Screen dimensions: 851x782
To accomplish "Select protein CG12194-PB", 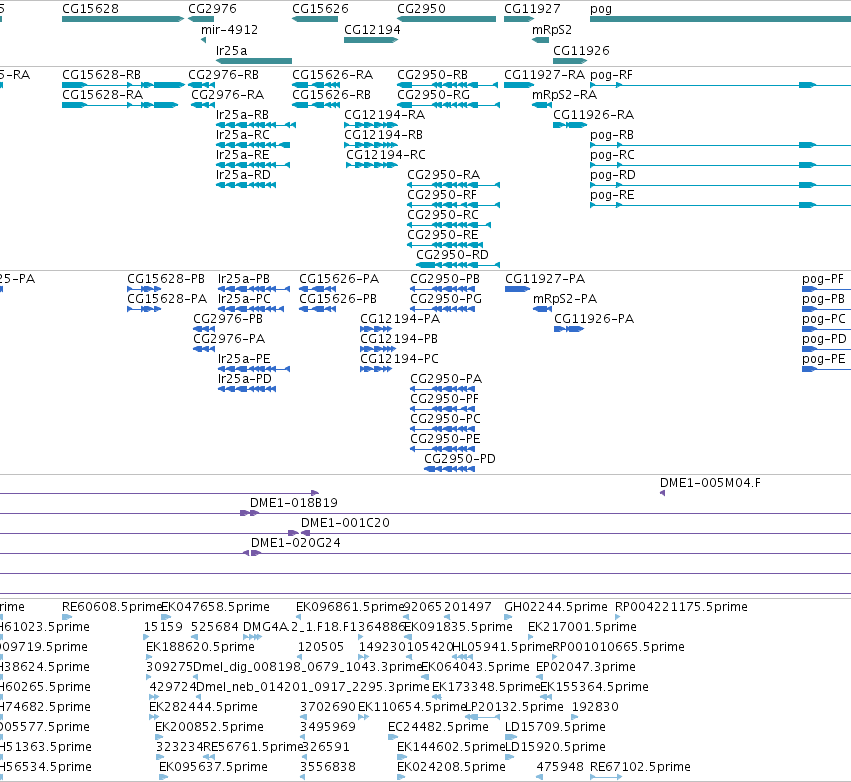I will point(376,348).
